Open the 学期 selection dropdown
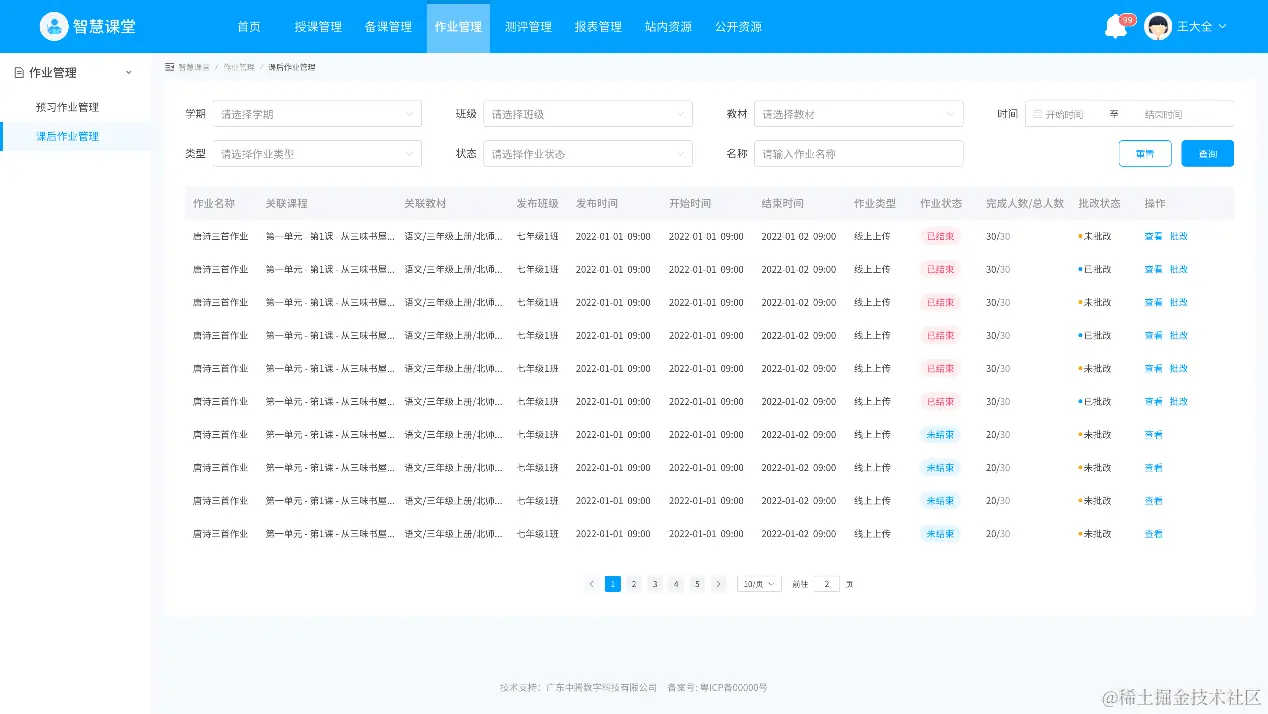The height and width of the screenshot is (714, 1268). [x=317, y=113]
